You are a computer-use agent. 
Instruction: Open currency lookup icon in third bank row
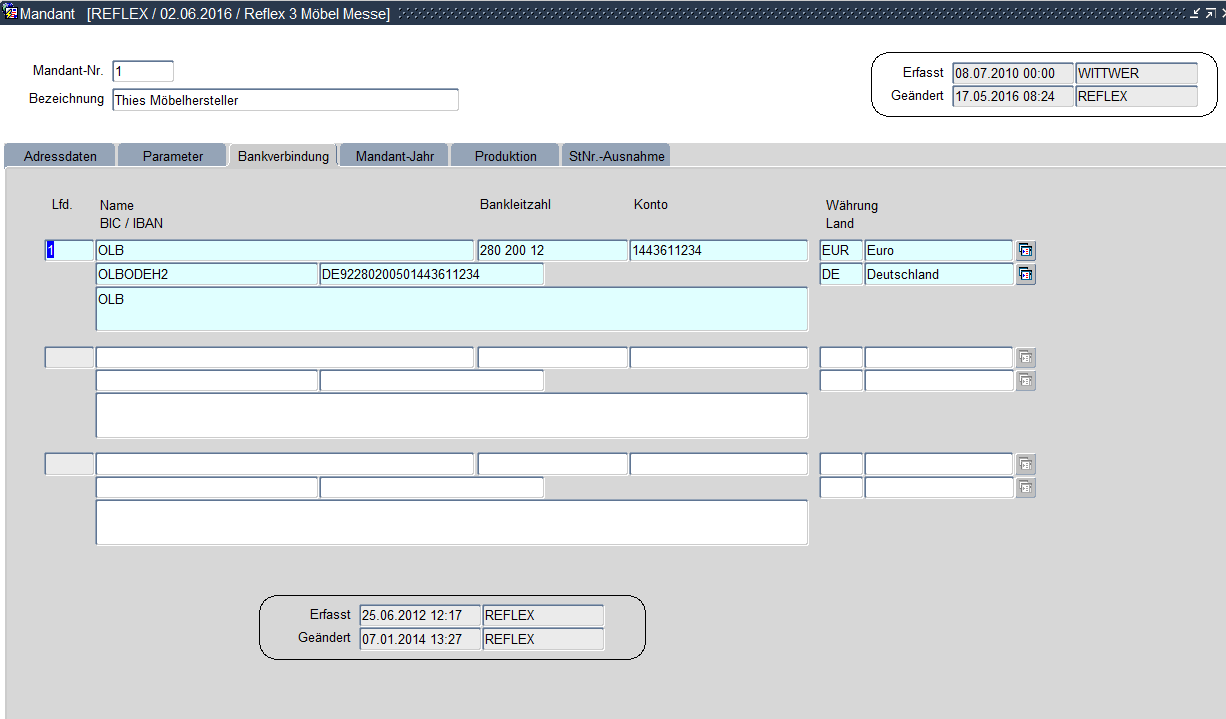point(1025,465)
